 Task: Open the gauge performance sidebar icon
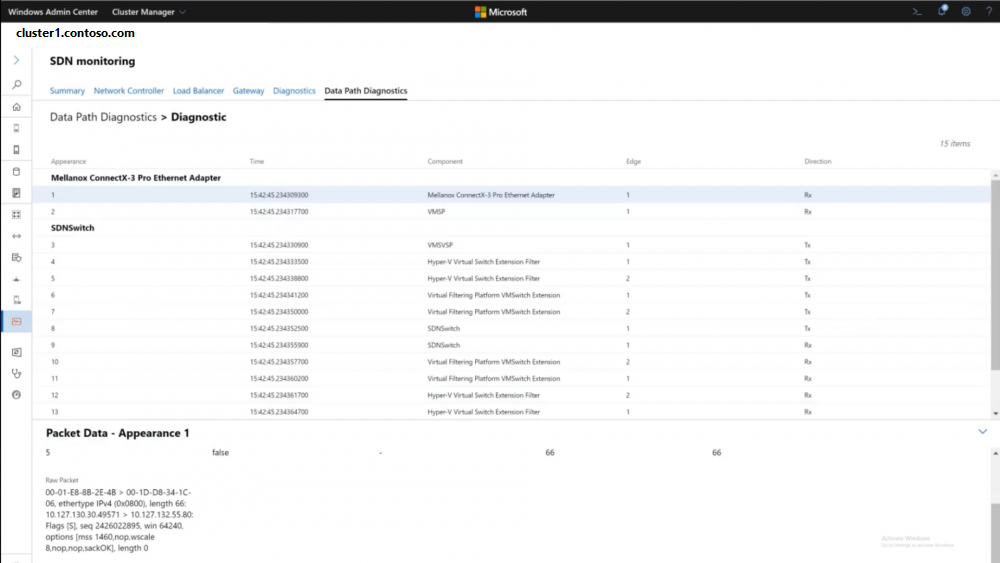[17, 395]
